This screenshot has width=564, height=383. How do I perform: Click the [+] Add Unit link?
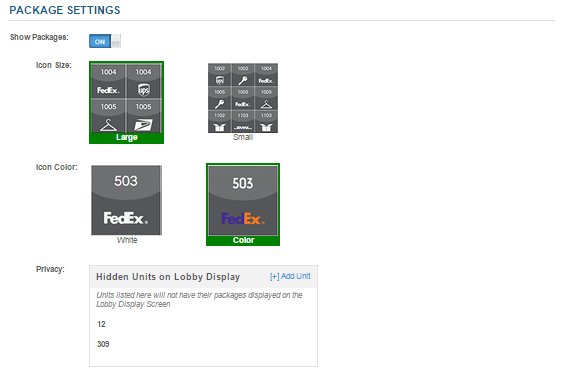coord(290,276)
